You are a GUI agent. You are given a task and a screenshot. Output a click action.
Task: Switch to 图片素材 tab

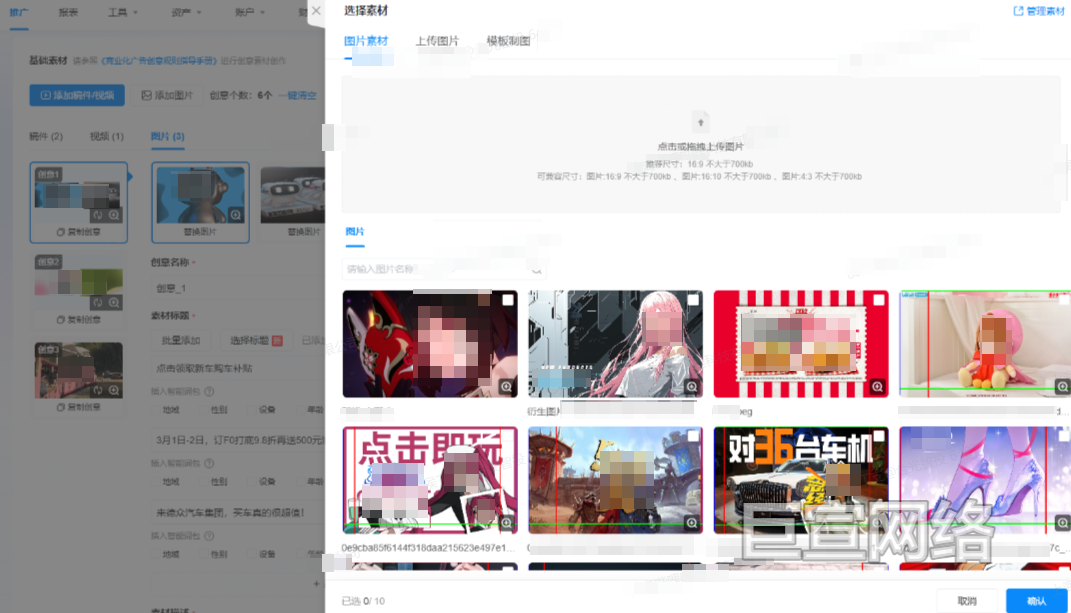click(x=365, y=41)
